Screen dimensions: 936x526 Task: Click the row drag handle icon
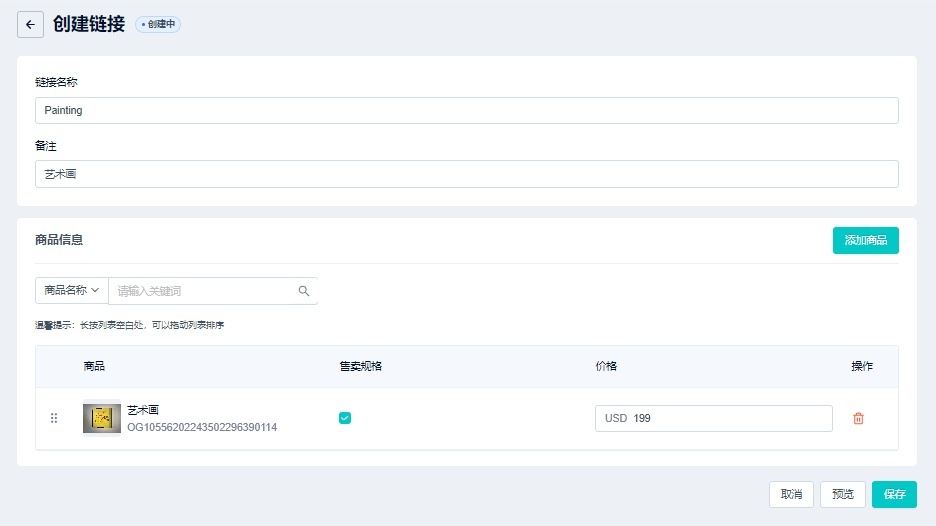pyautogui.click(x=54, y=418)
